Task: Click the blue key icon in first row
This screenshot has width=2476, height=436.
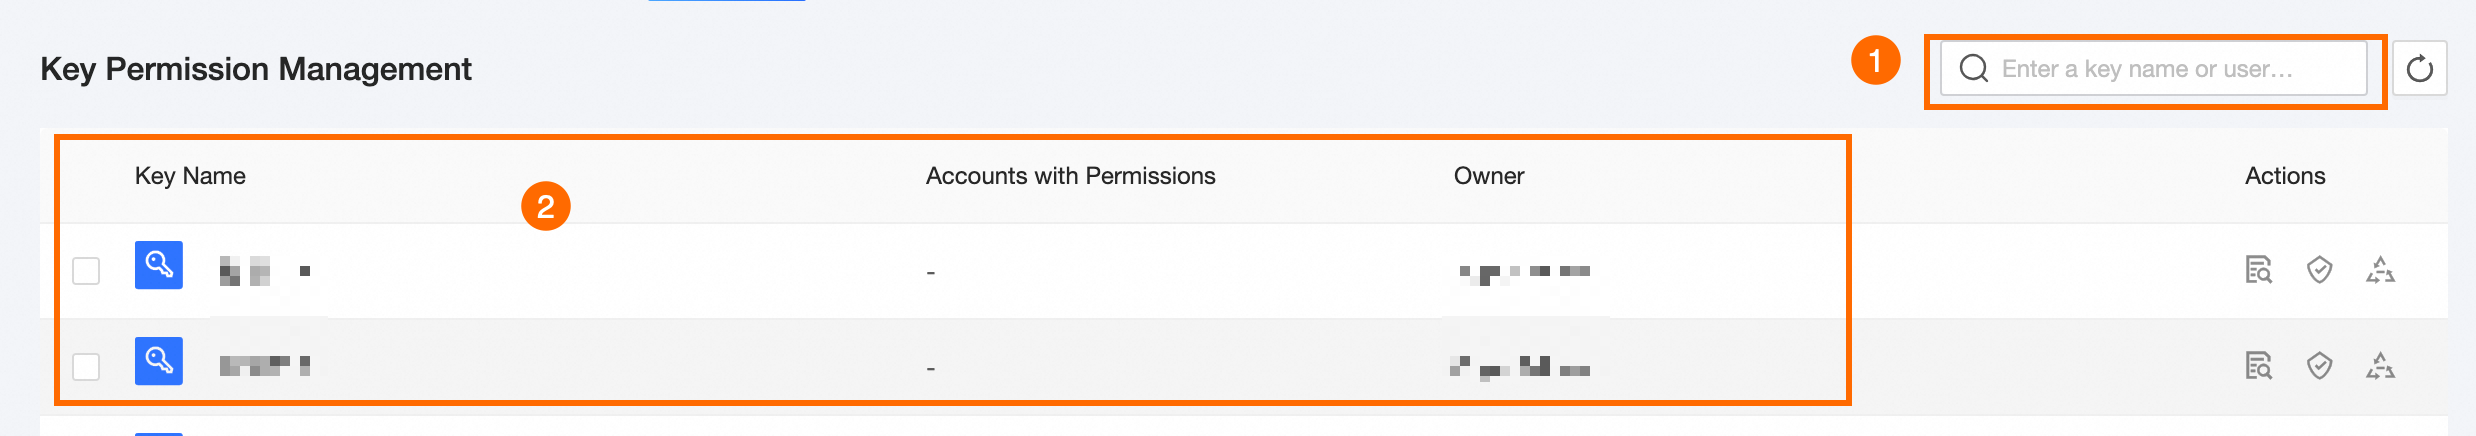Action: [159, 265]
